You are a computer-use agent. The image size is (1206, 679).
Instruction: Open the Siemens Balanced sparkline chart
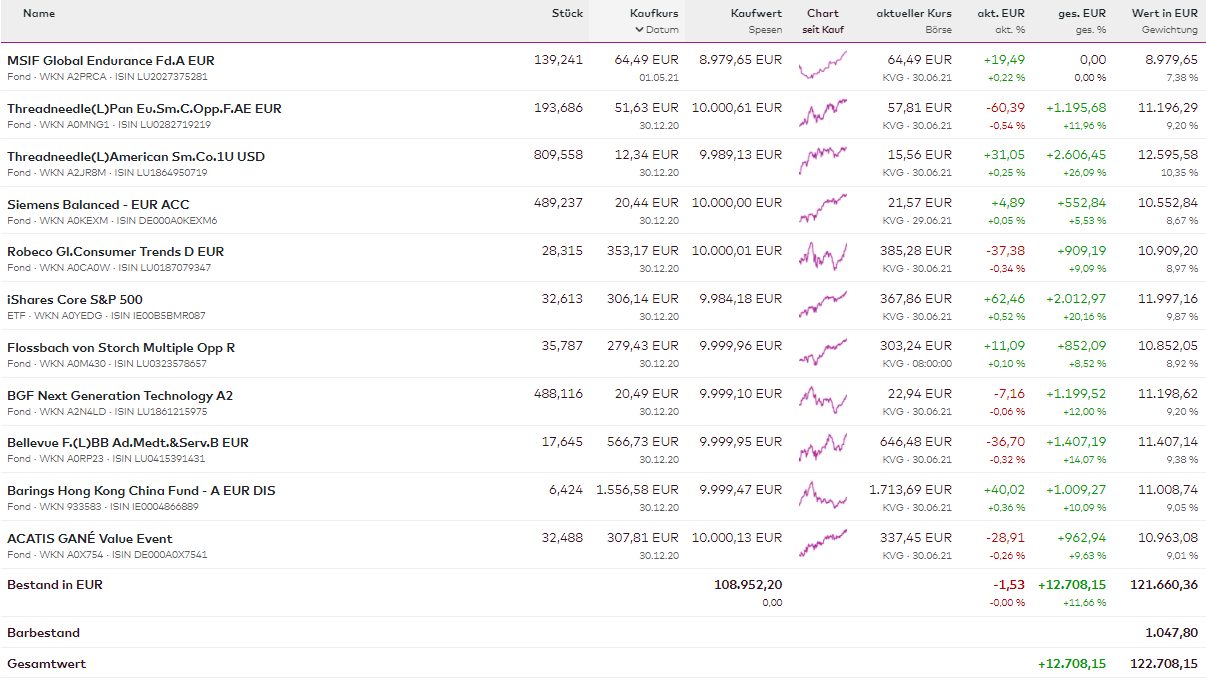coord(823,209)
